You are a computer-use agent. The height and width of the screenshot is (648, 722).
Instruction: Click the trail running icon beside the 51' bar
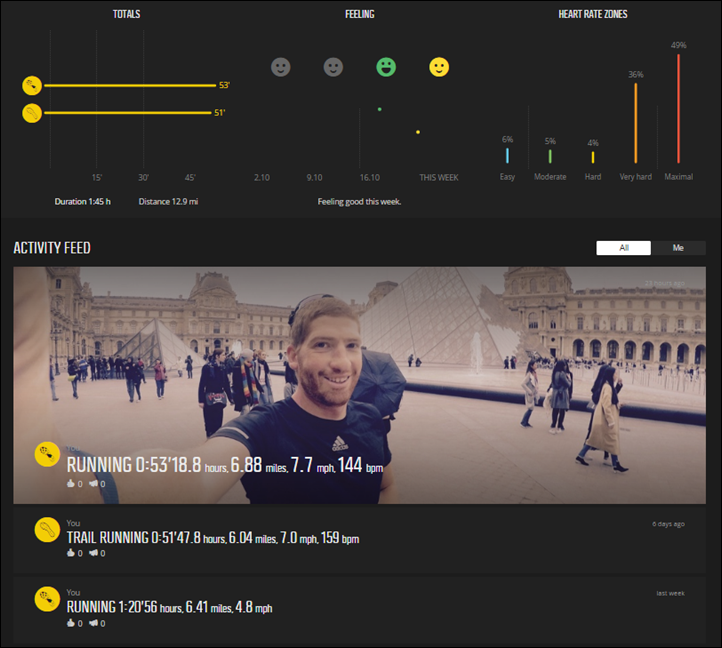[32, 113]
